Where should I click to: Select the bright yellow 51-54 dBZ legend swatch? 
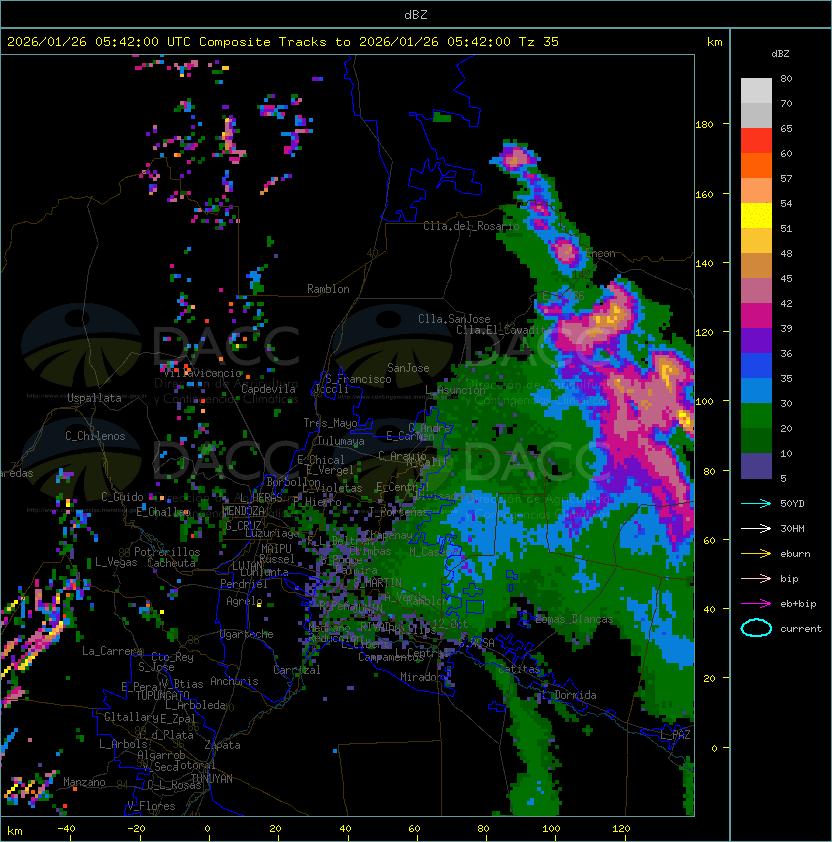pyautogui.click(x=756, y=216)
